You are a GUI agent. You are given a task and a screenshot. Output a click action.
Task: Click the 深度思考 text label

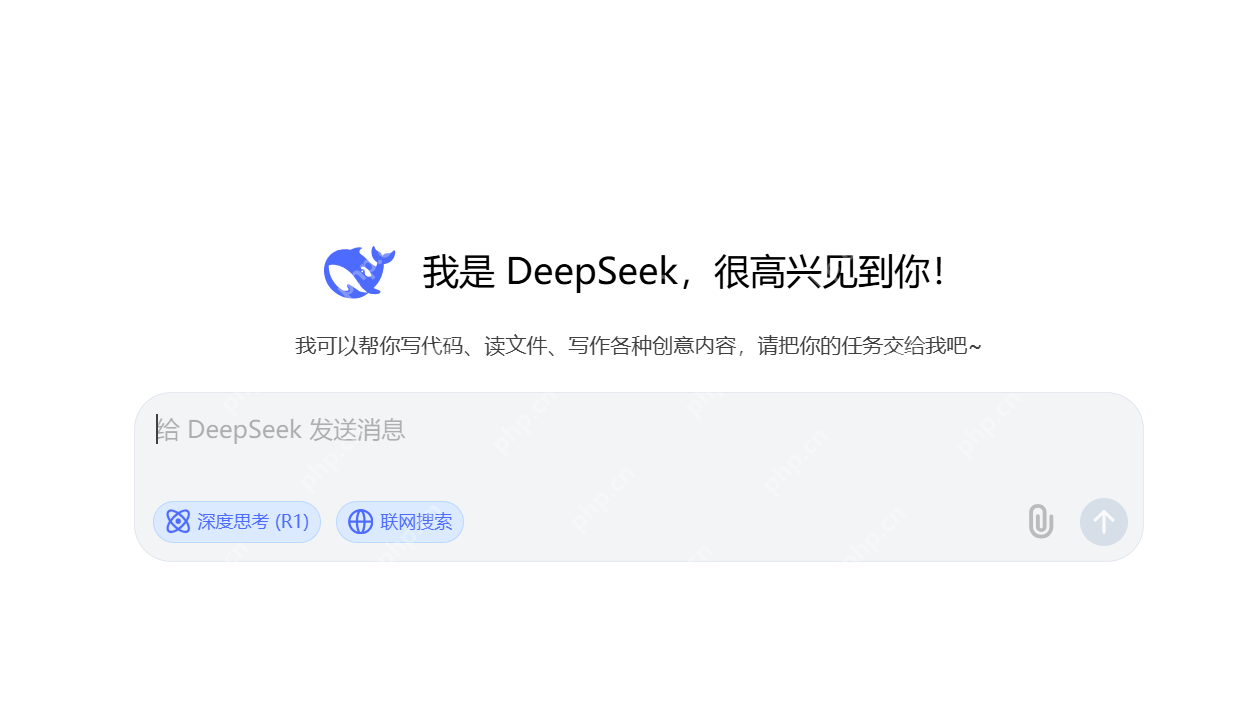pos(233,522)
